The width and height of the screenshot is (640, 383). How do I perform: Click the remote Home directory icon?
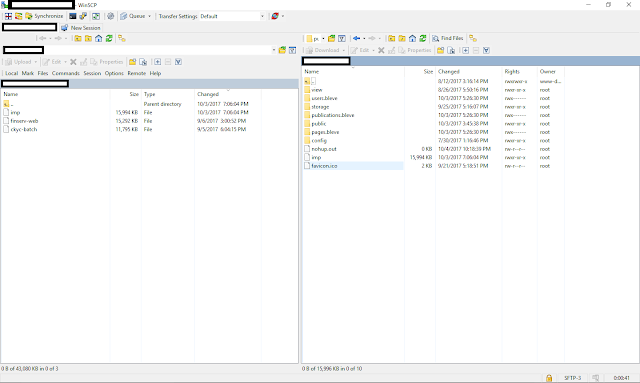413,38
